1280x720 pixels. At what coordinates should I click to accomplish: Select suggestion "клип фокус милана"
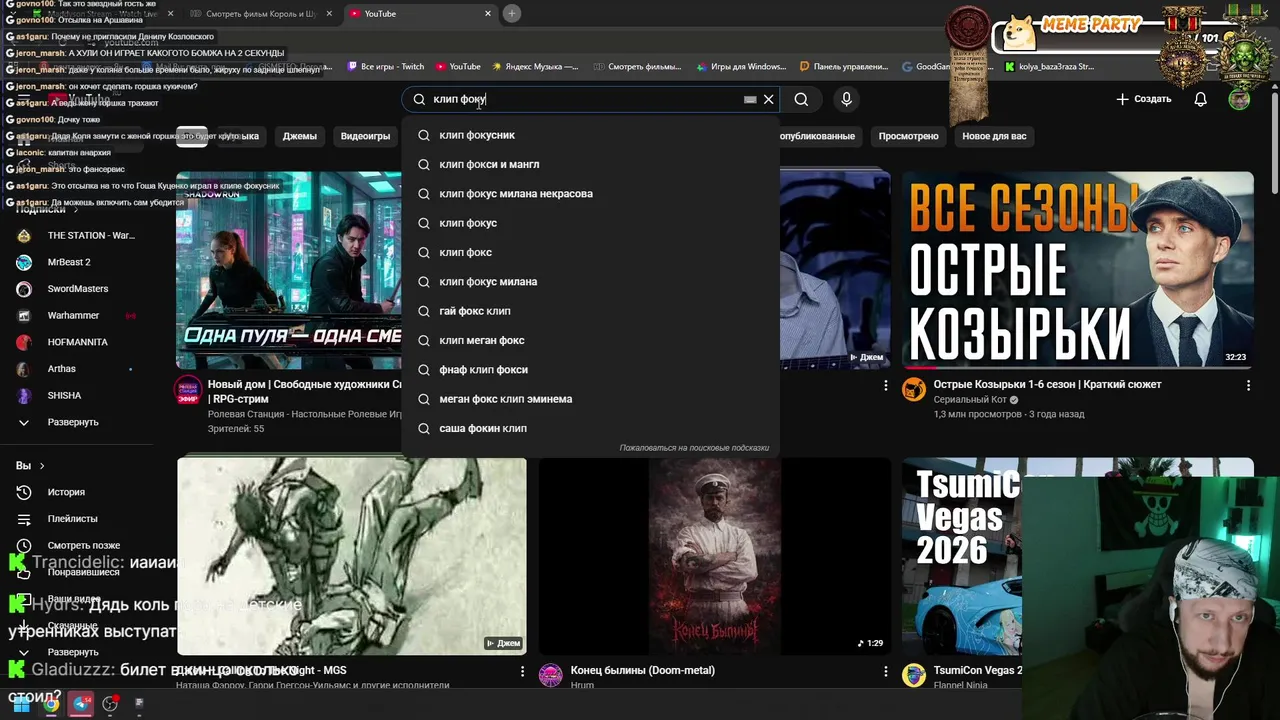(x=590, y=282)
